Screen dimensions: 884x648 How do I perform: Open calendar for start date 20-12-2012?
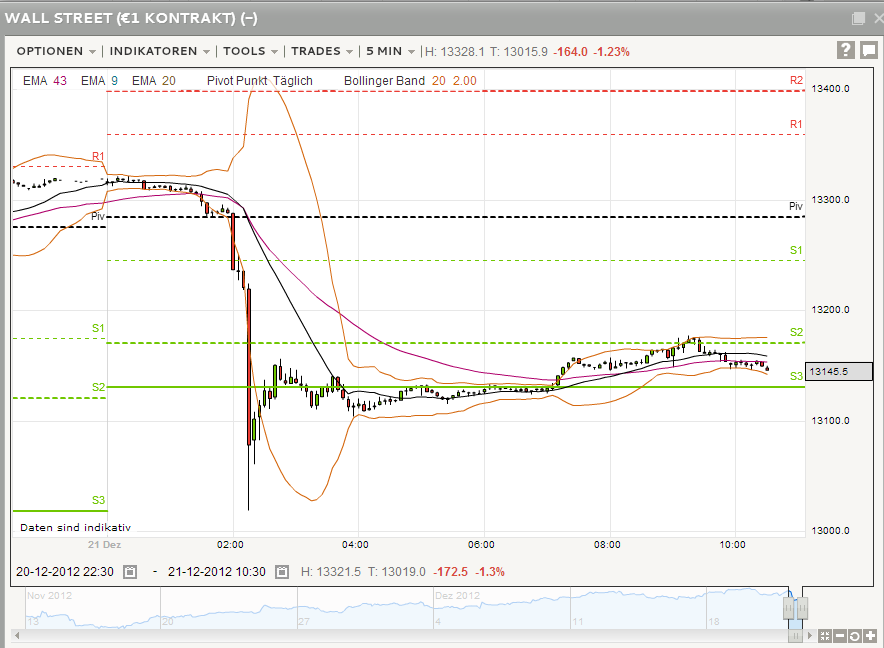point(130,572)
